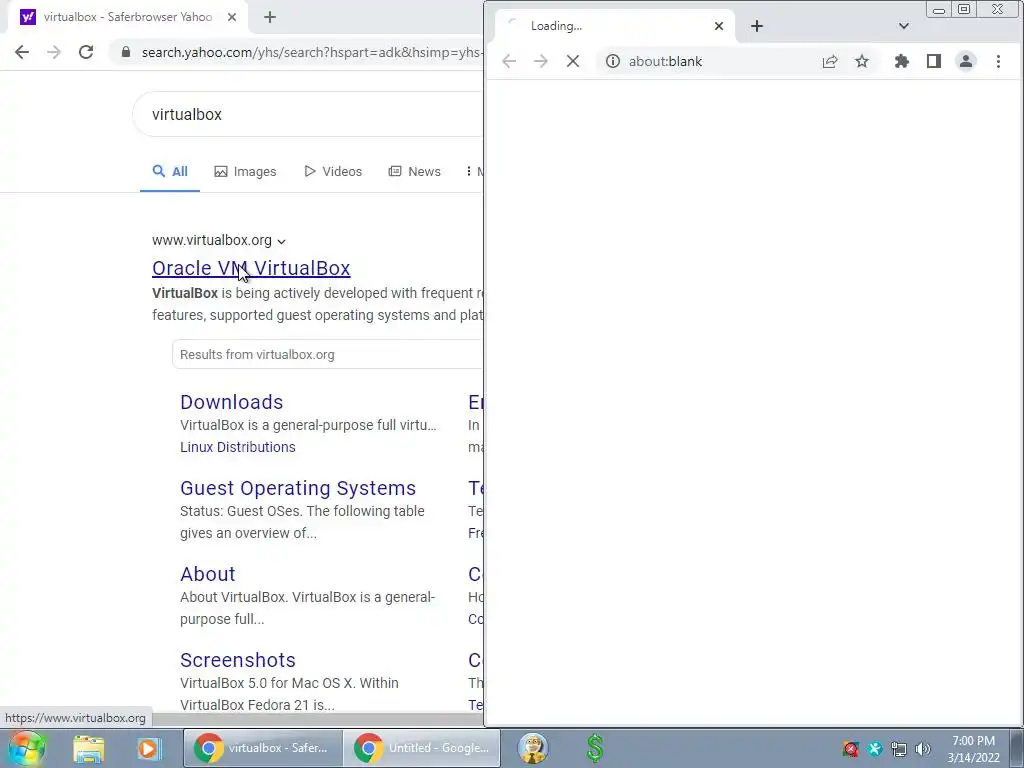The width and height of the screenshot is (1024, 768).
Task: Open the Oracle VM VirtualBox result link
Action: (251, 268)
